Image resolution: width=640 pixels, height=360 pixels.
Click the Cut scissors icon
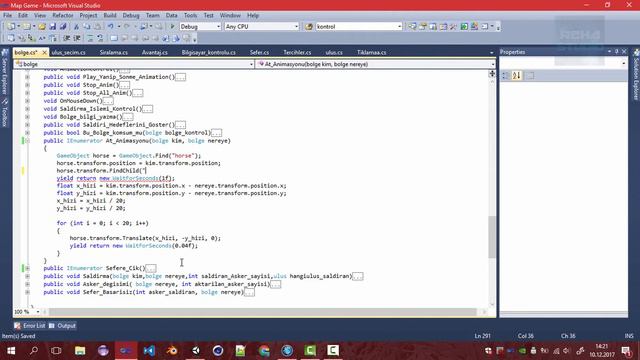pyautogui.click(x=76, y=27)
